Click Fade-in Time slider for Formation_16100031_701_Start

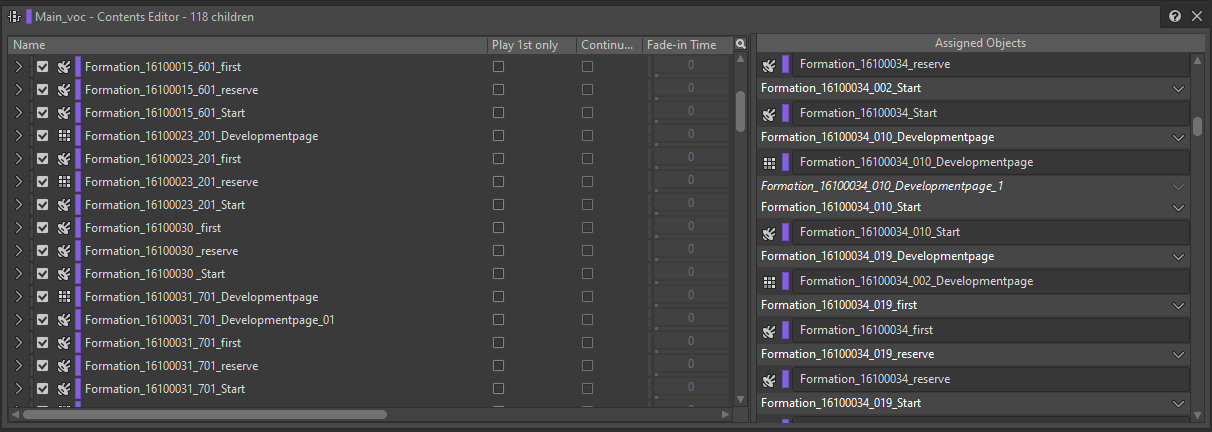tap(690, 389)
